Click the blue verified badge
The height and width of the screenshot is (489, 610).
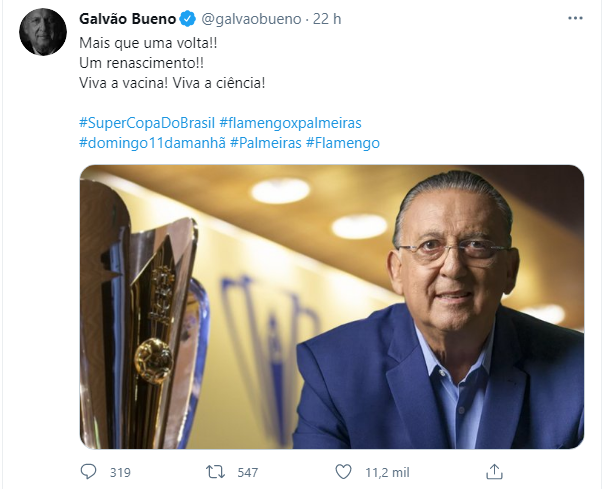(x=188, y=19)
